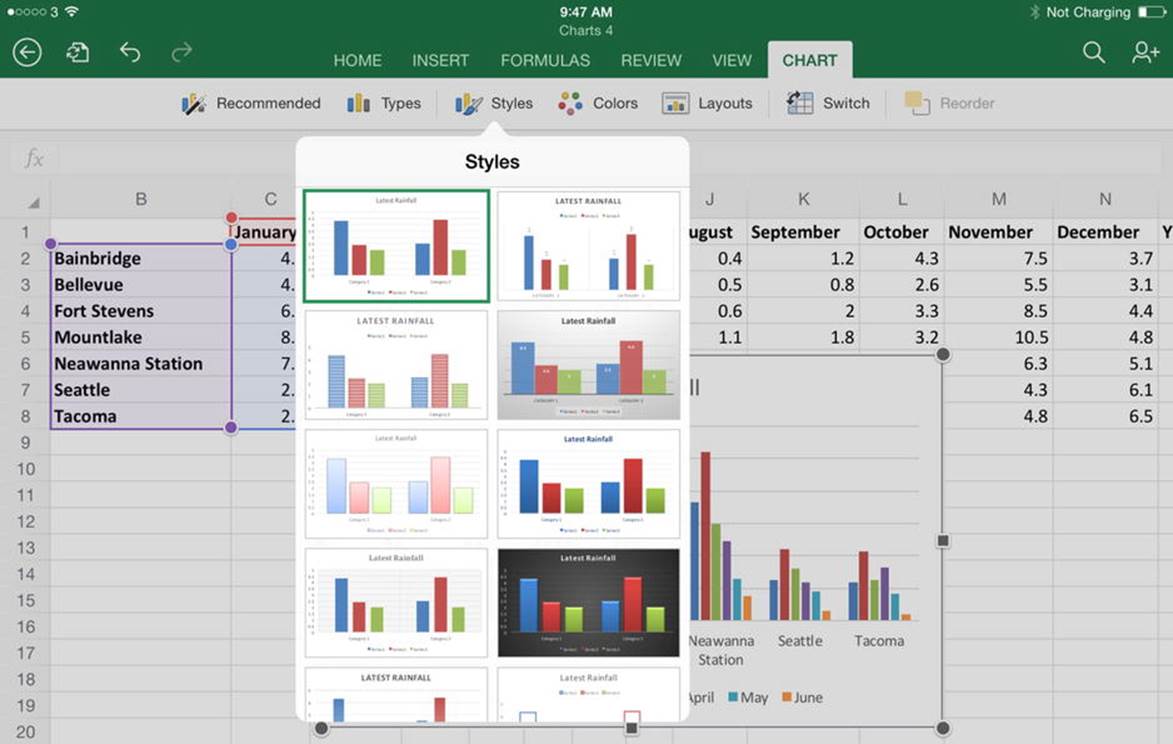Open the search magnifier icon
This screenshot has height=744, width=1173.
pos(1094,52)
